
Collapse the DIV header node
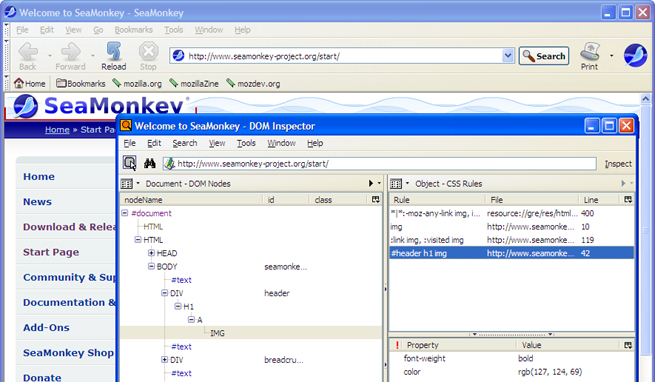point(165,293)
